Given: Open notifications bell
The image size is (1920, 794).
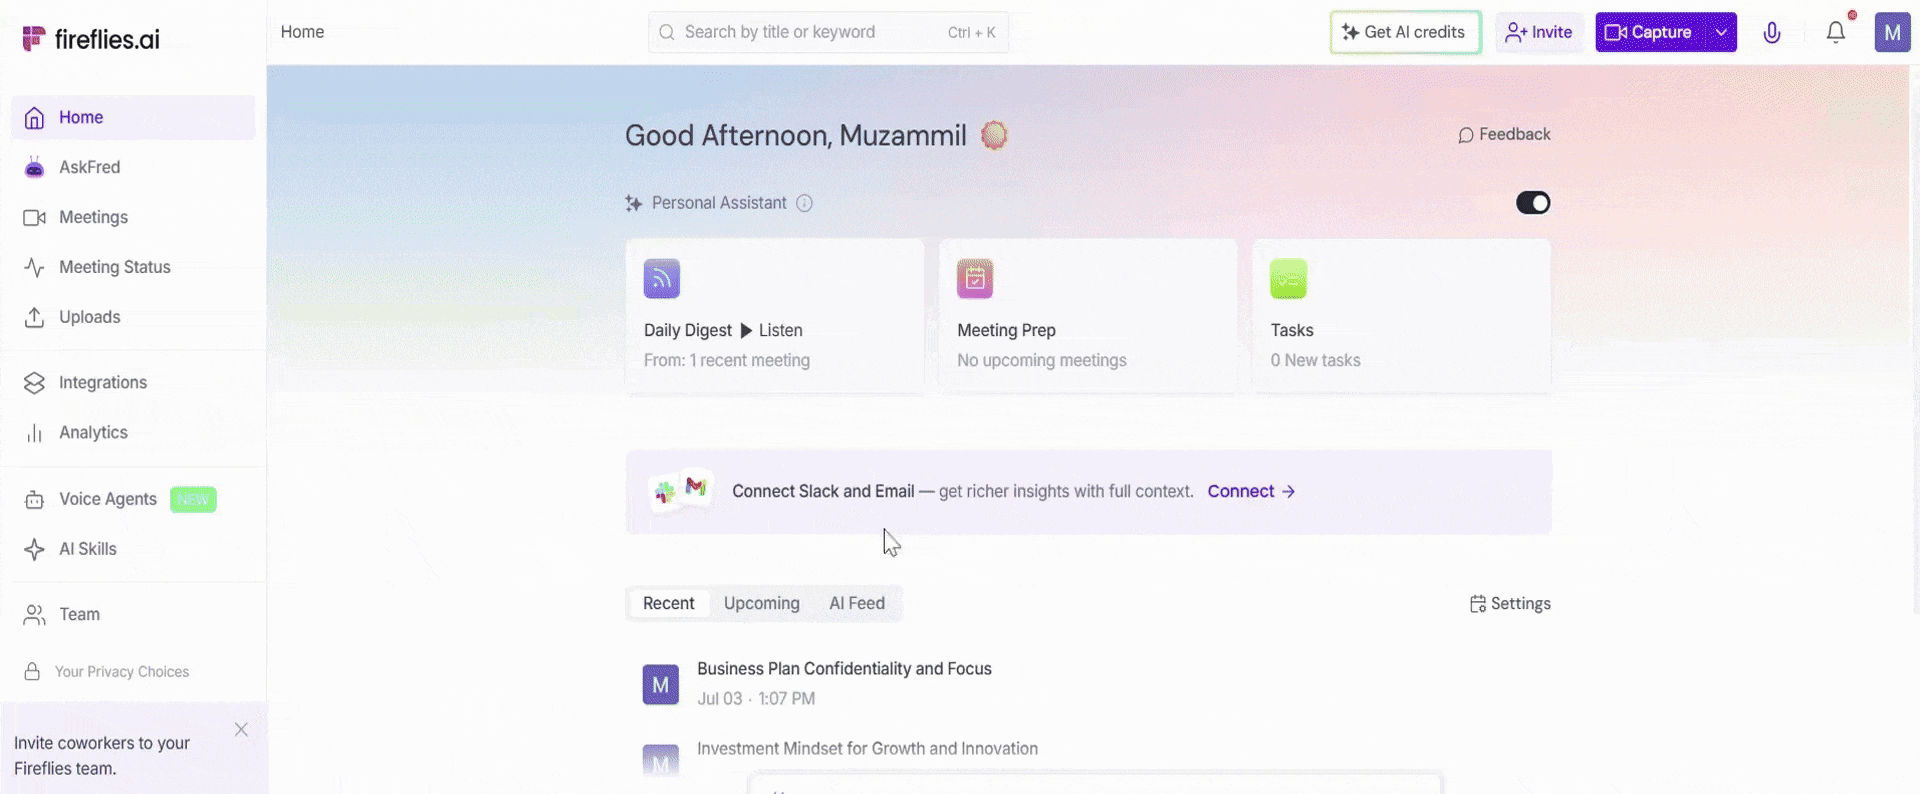Looking at the screenshot, I should pos(1836,32).
